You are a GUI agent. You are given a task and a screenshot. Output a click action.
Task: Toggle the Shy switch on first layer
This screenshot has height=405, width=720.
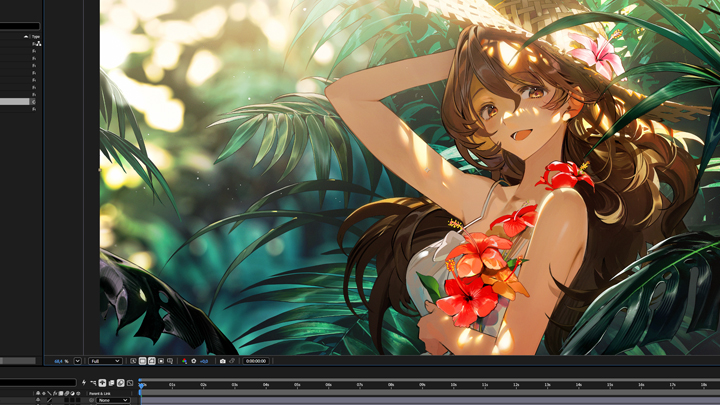tap(38, 400)
